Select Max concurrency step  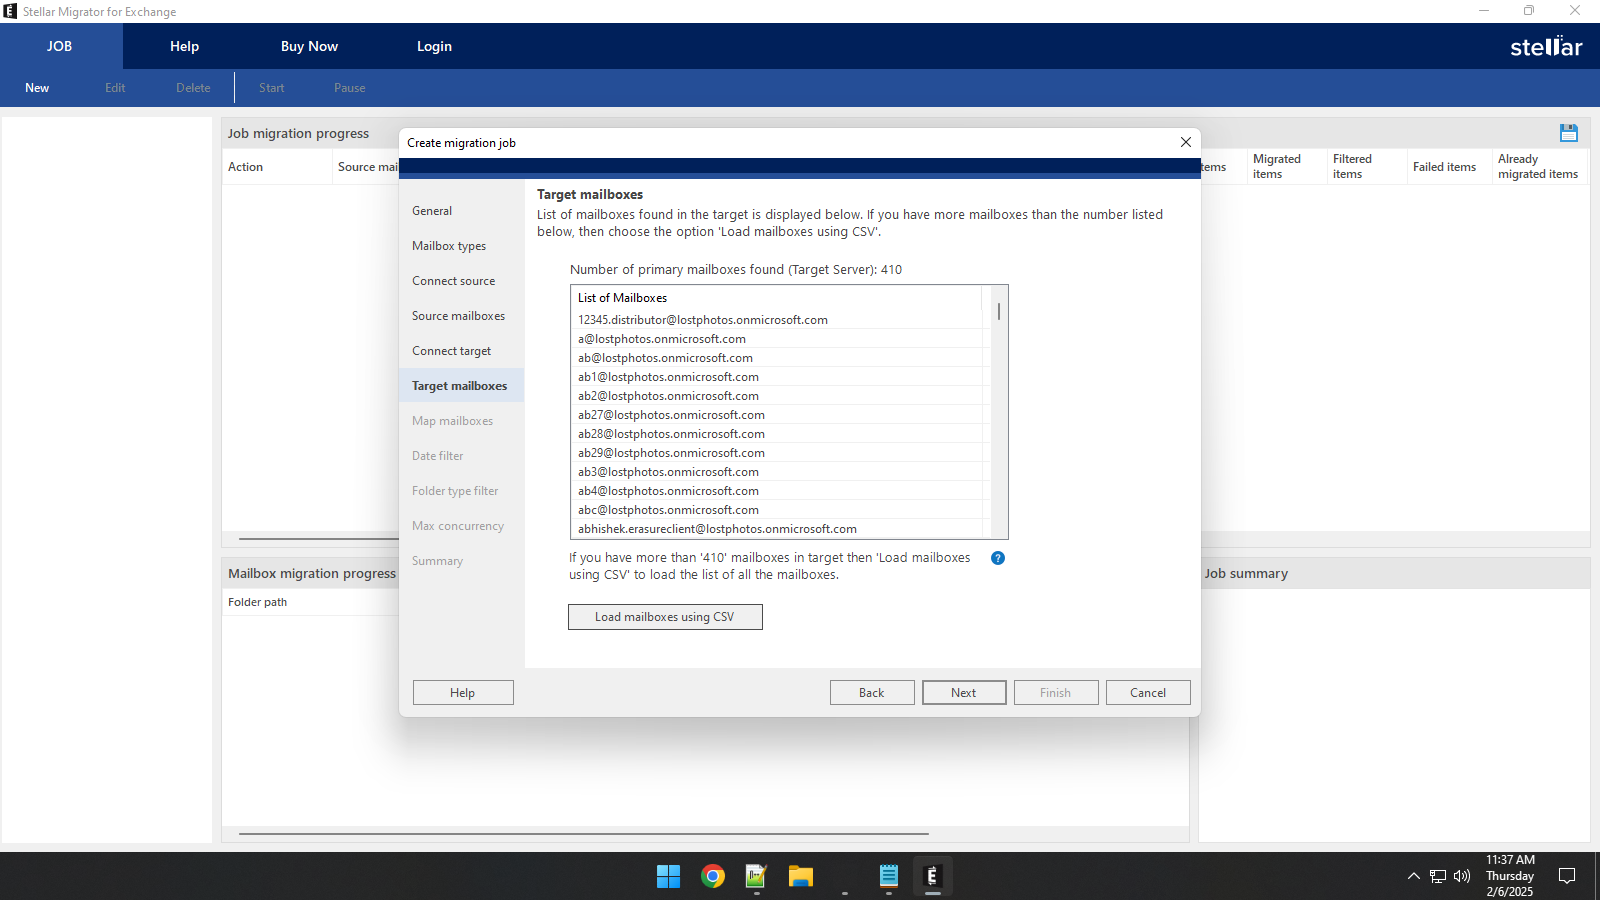click(x=461, y=526)
